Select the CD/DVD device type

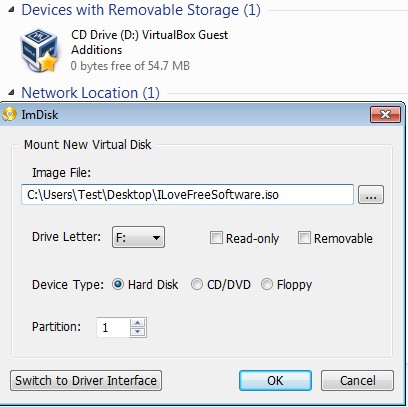197,284
